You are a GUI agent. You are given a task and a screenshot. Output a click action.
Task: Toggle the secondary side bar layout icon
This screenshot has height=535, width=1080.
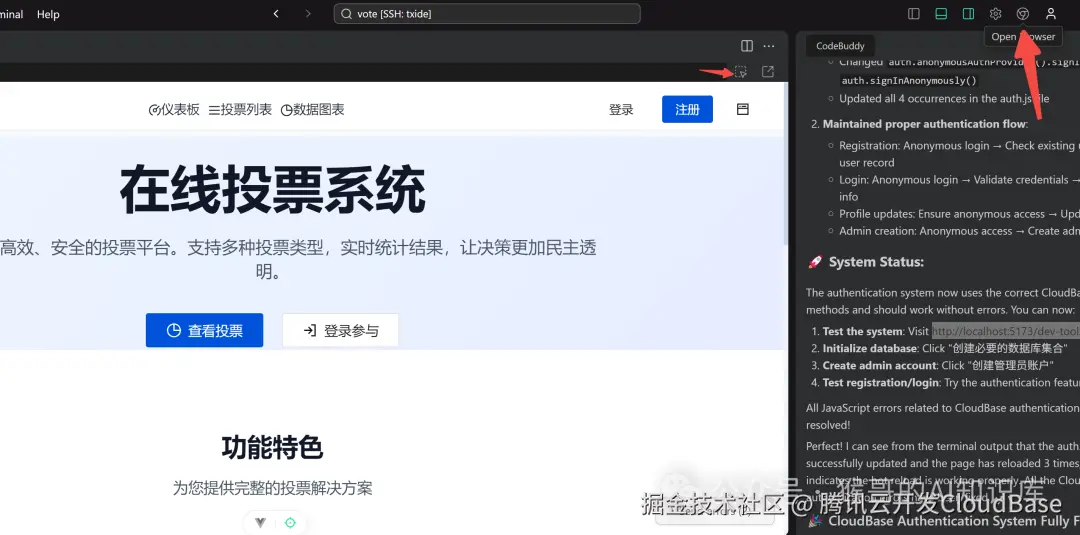(968, 14)
